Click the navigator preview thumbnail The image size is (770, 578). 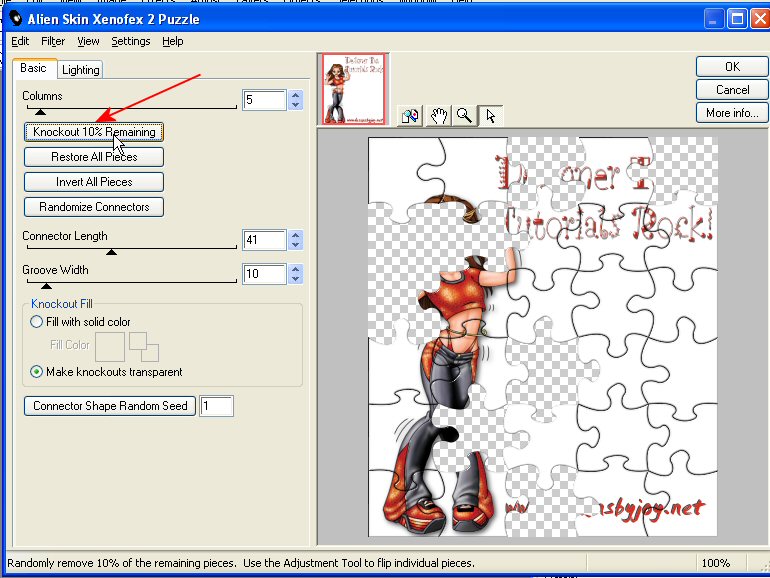(353, 89)
